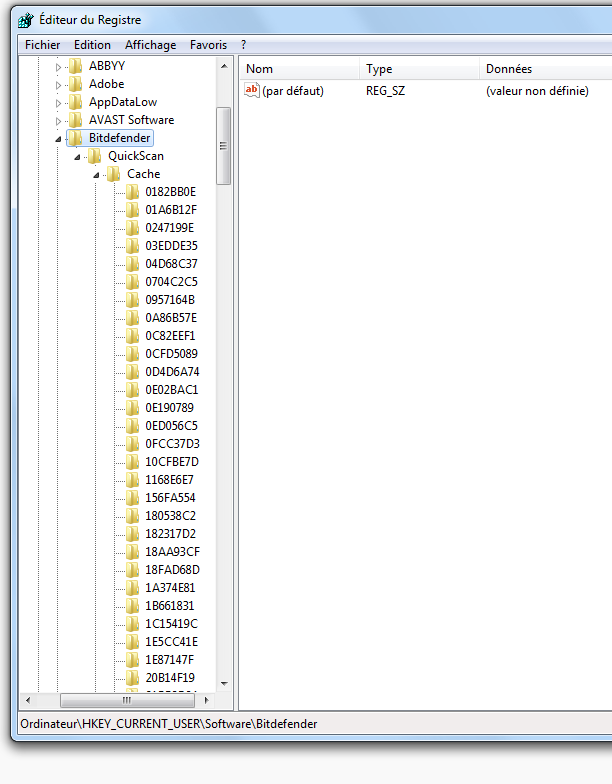Click the Registry Editor title bar icon
Image resolution: width=612 pixels, height=784 pixels.
pyautogui.click(x=26, y=20)
